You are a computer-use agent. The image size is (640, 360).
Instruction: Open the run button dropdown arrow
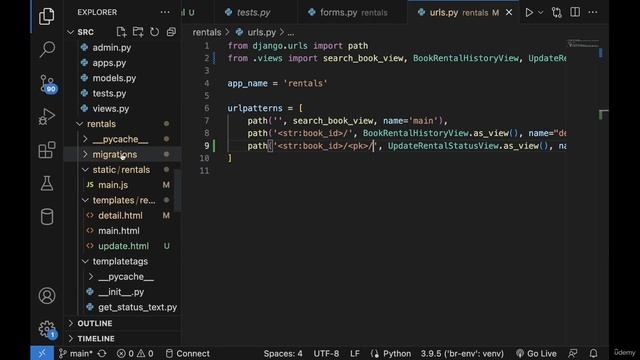[541, 13]
